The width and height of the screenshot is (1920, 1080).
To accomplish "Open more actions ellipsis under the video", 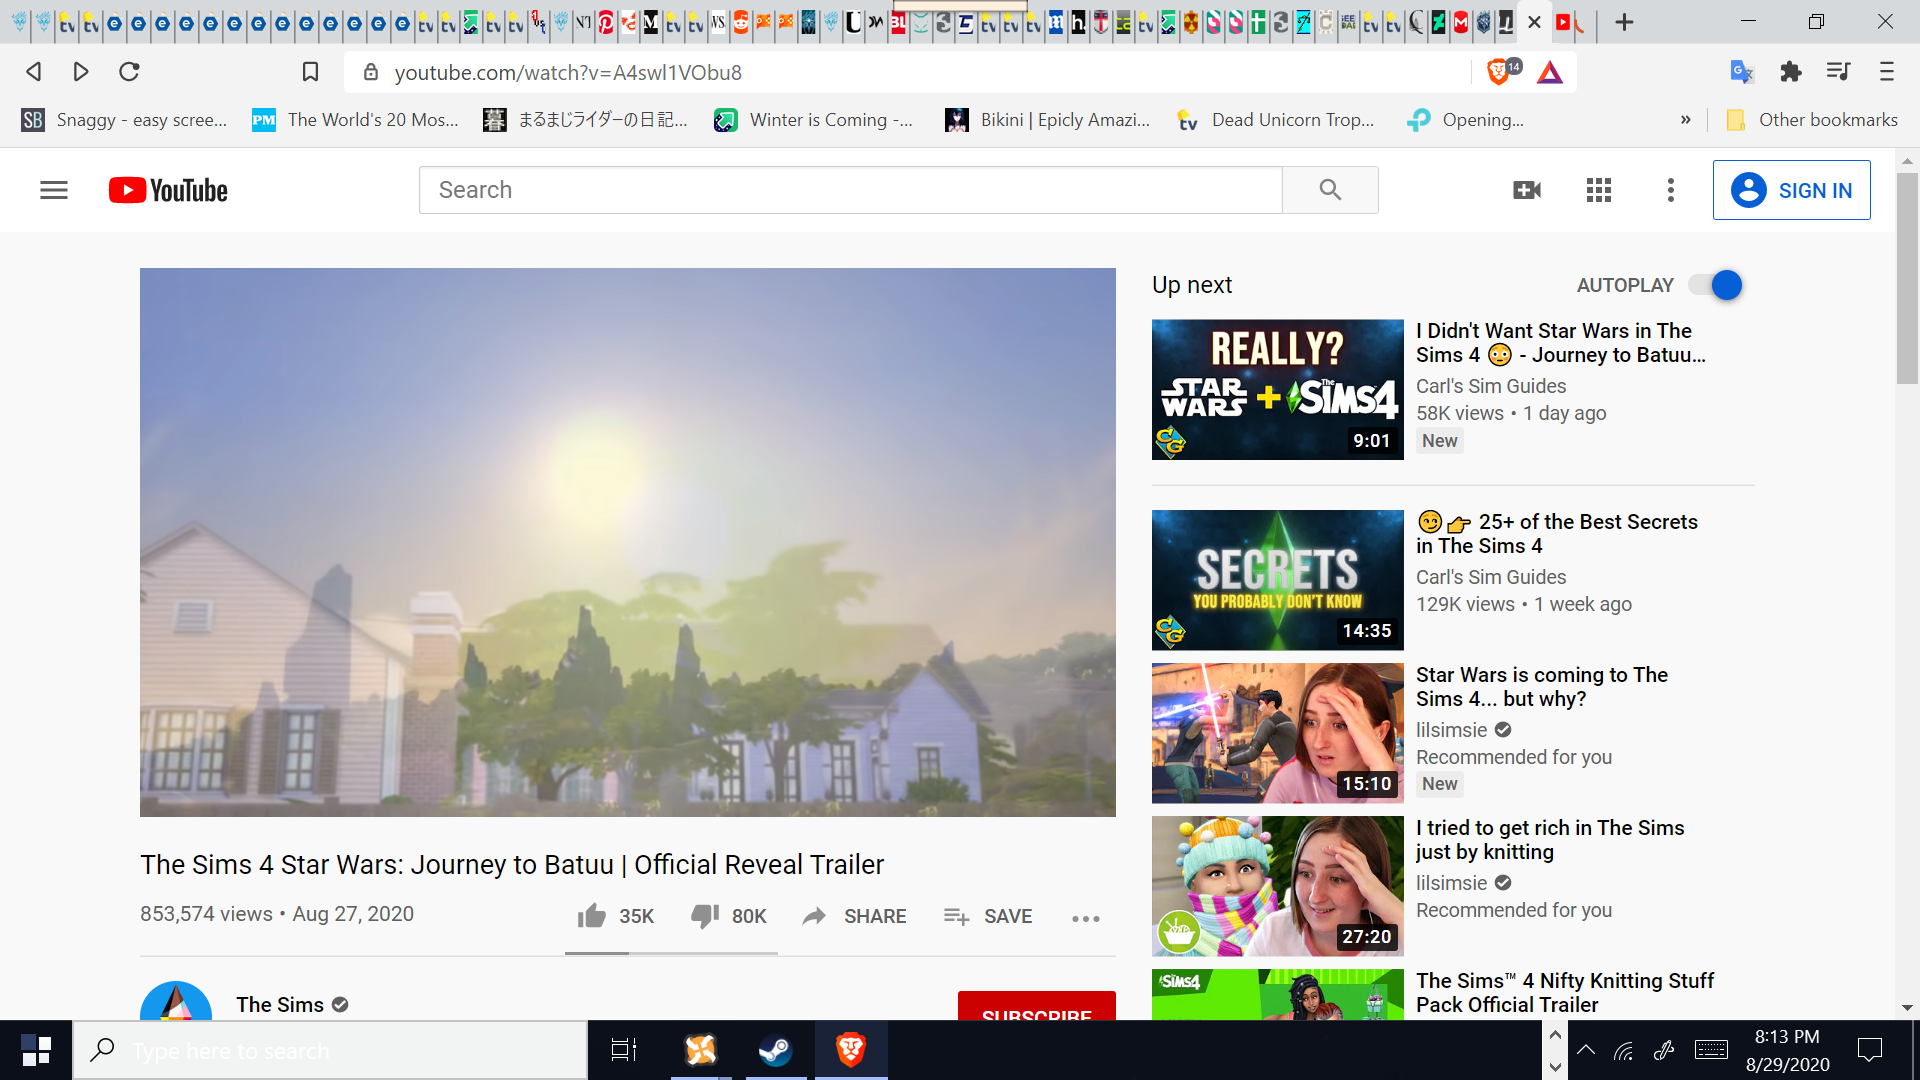I will coord(1086,918).
